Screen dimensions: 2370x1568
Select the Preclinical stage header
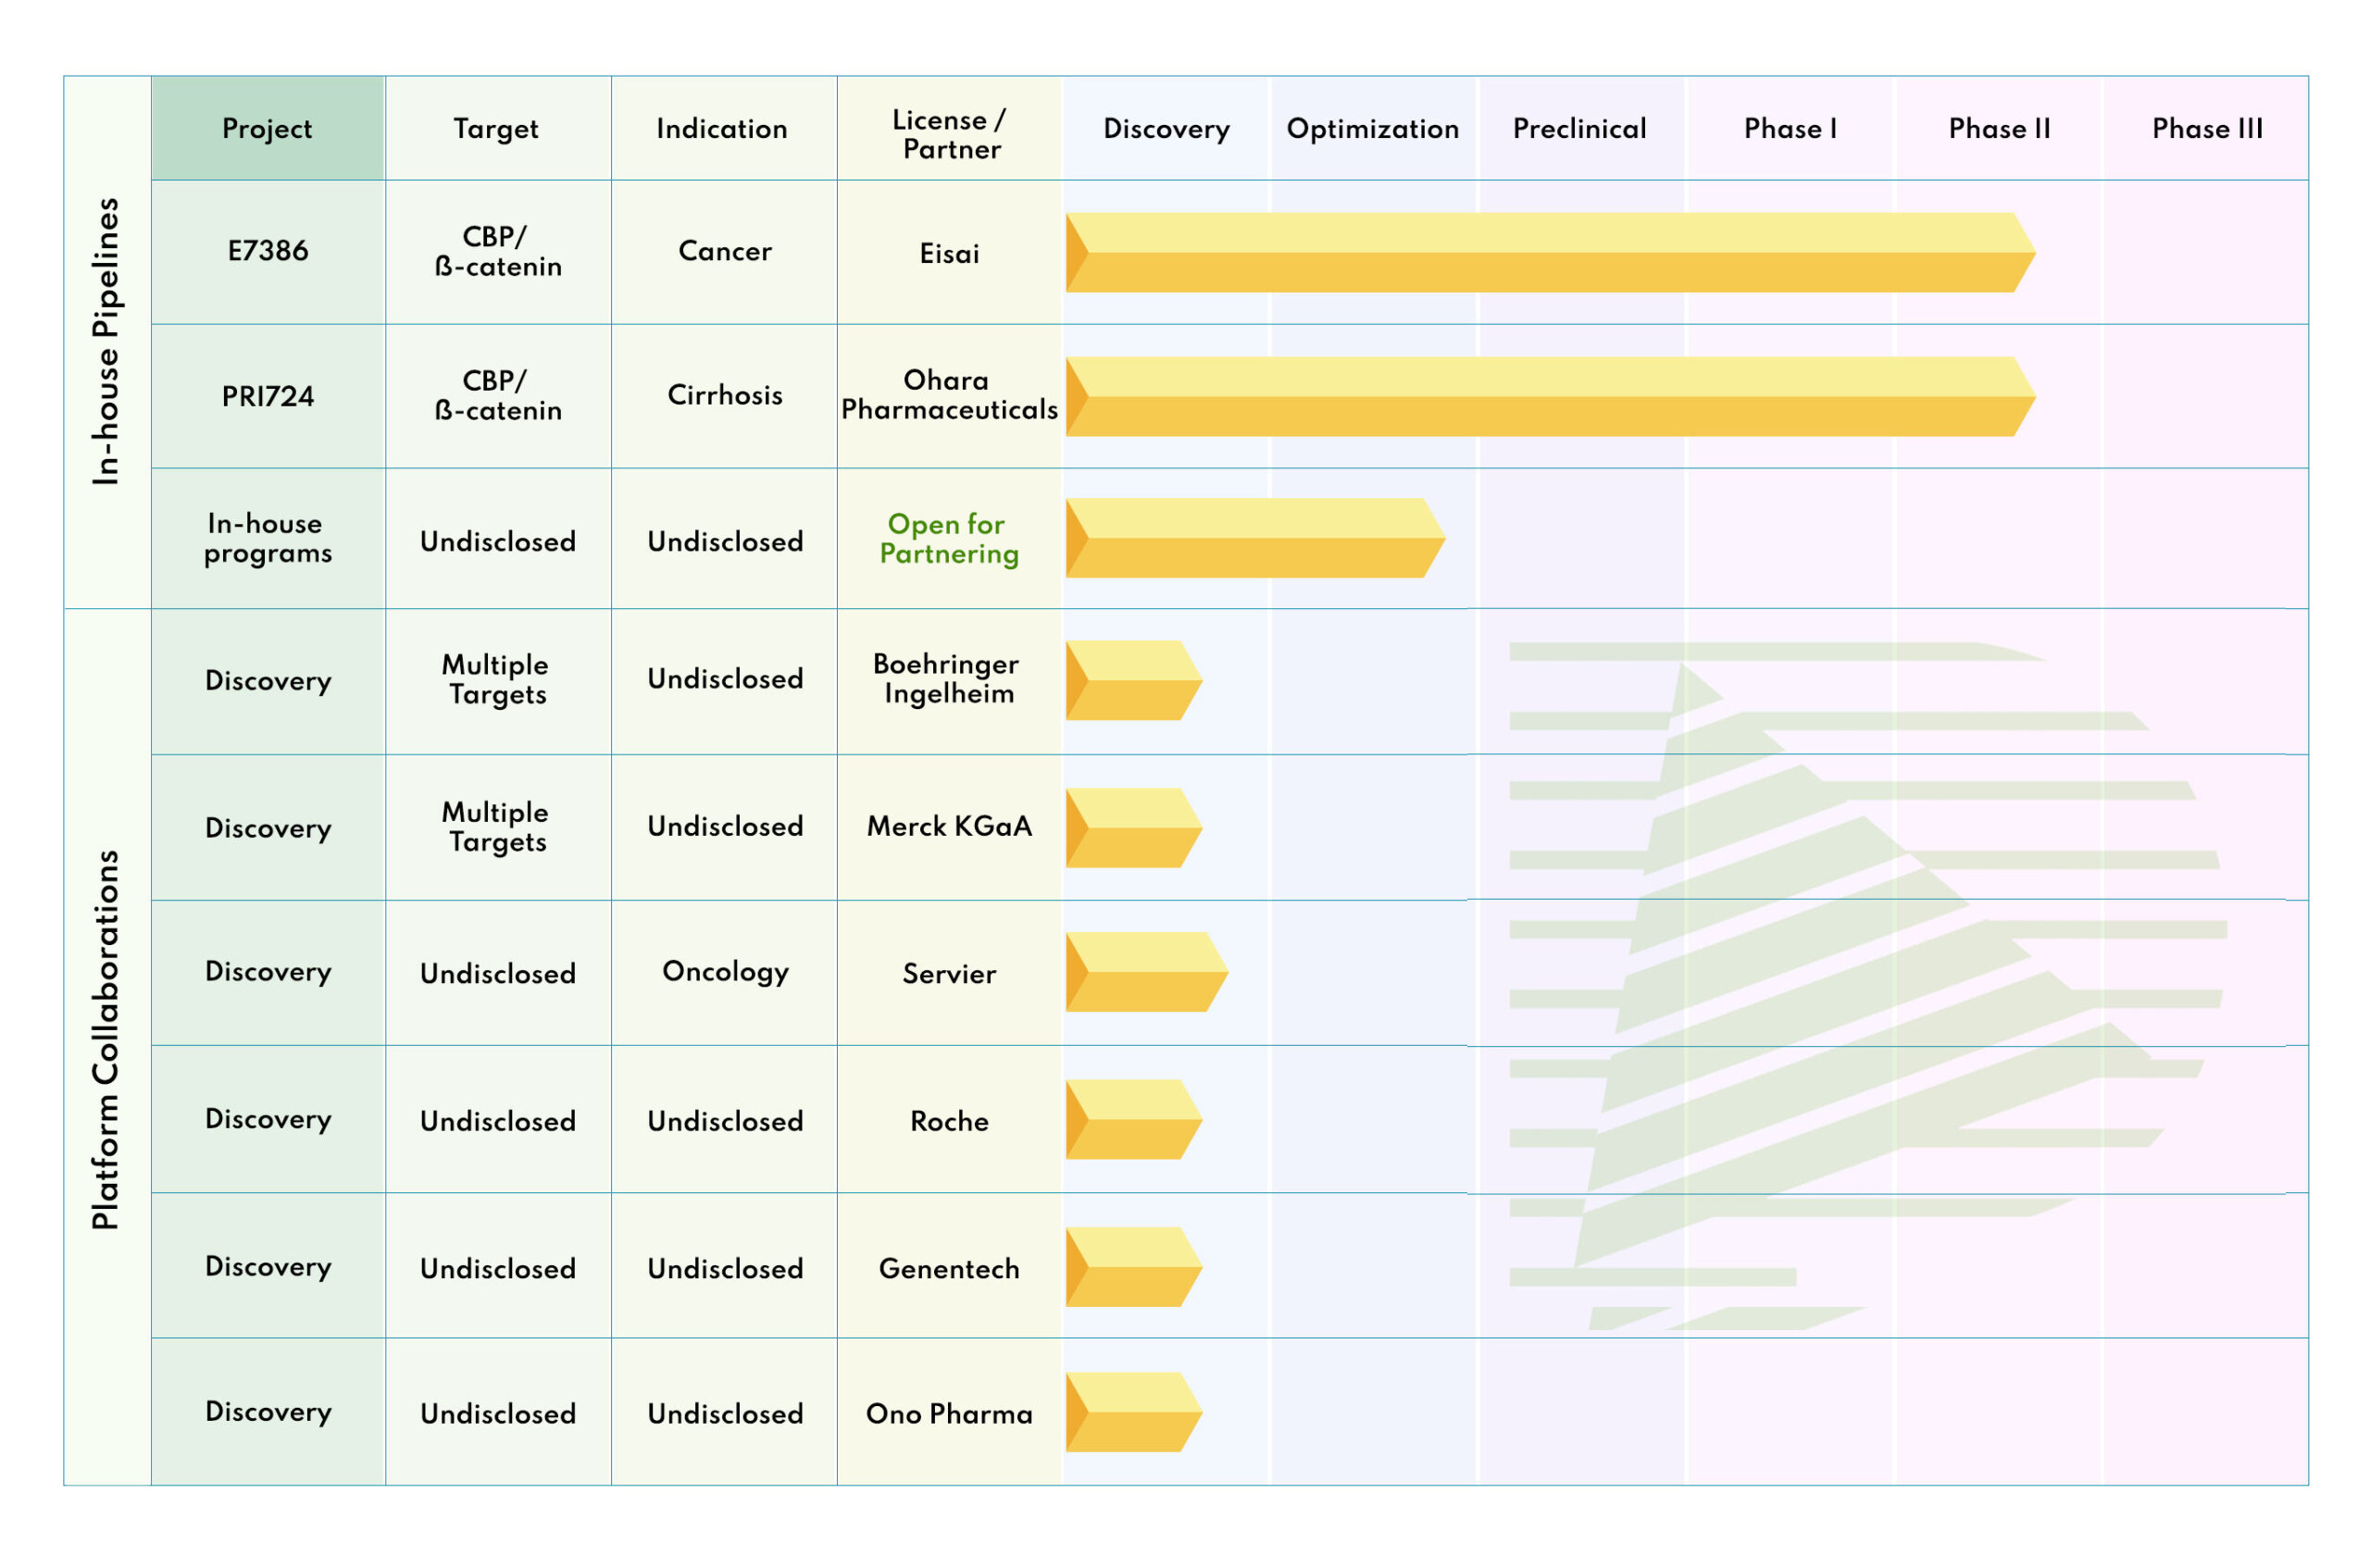click(1581, 128)
